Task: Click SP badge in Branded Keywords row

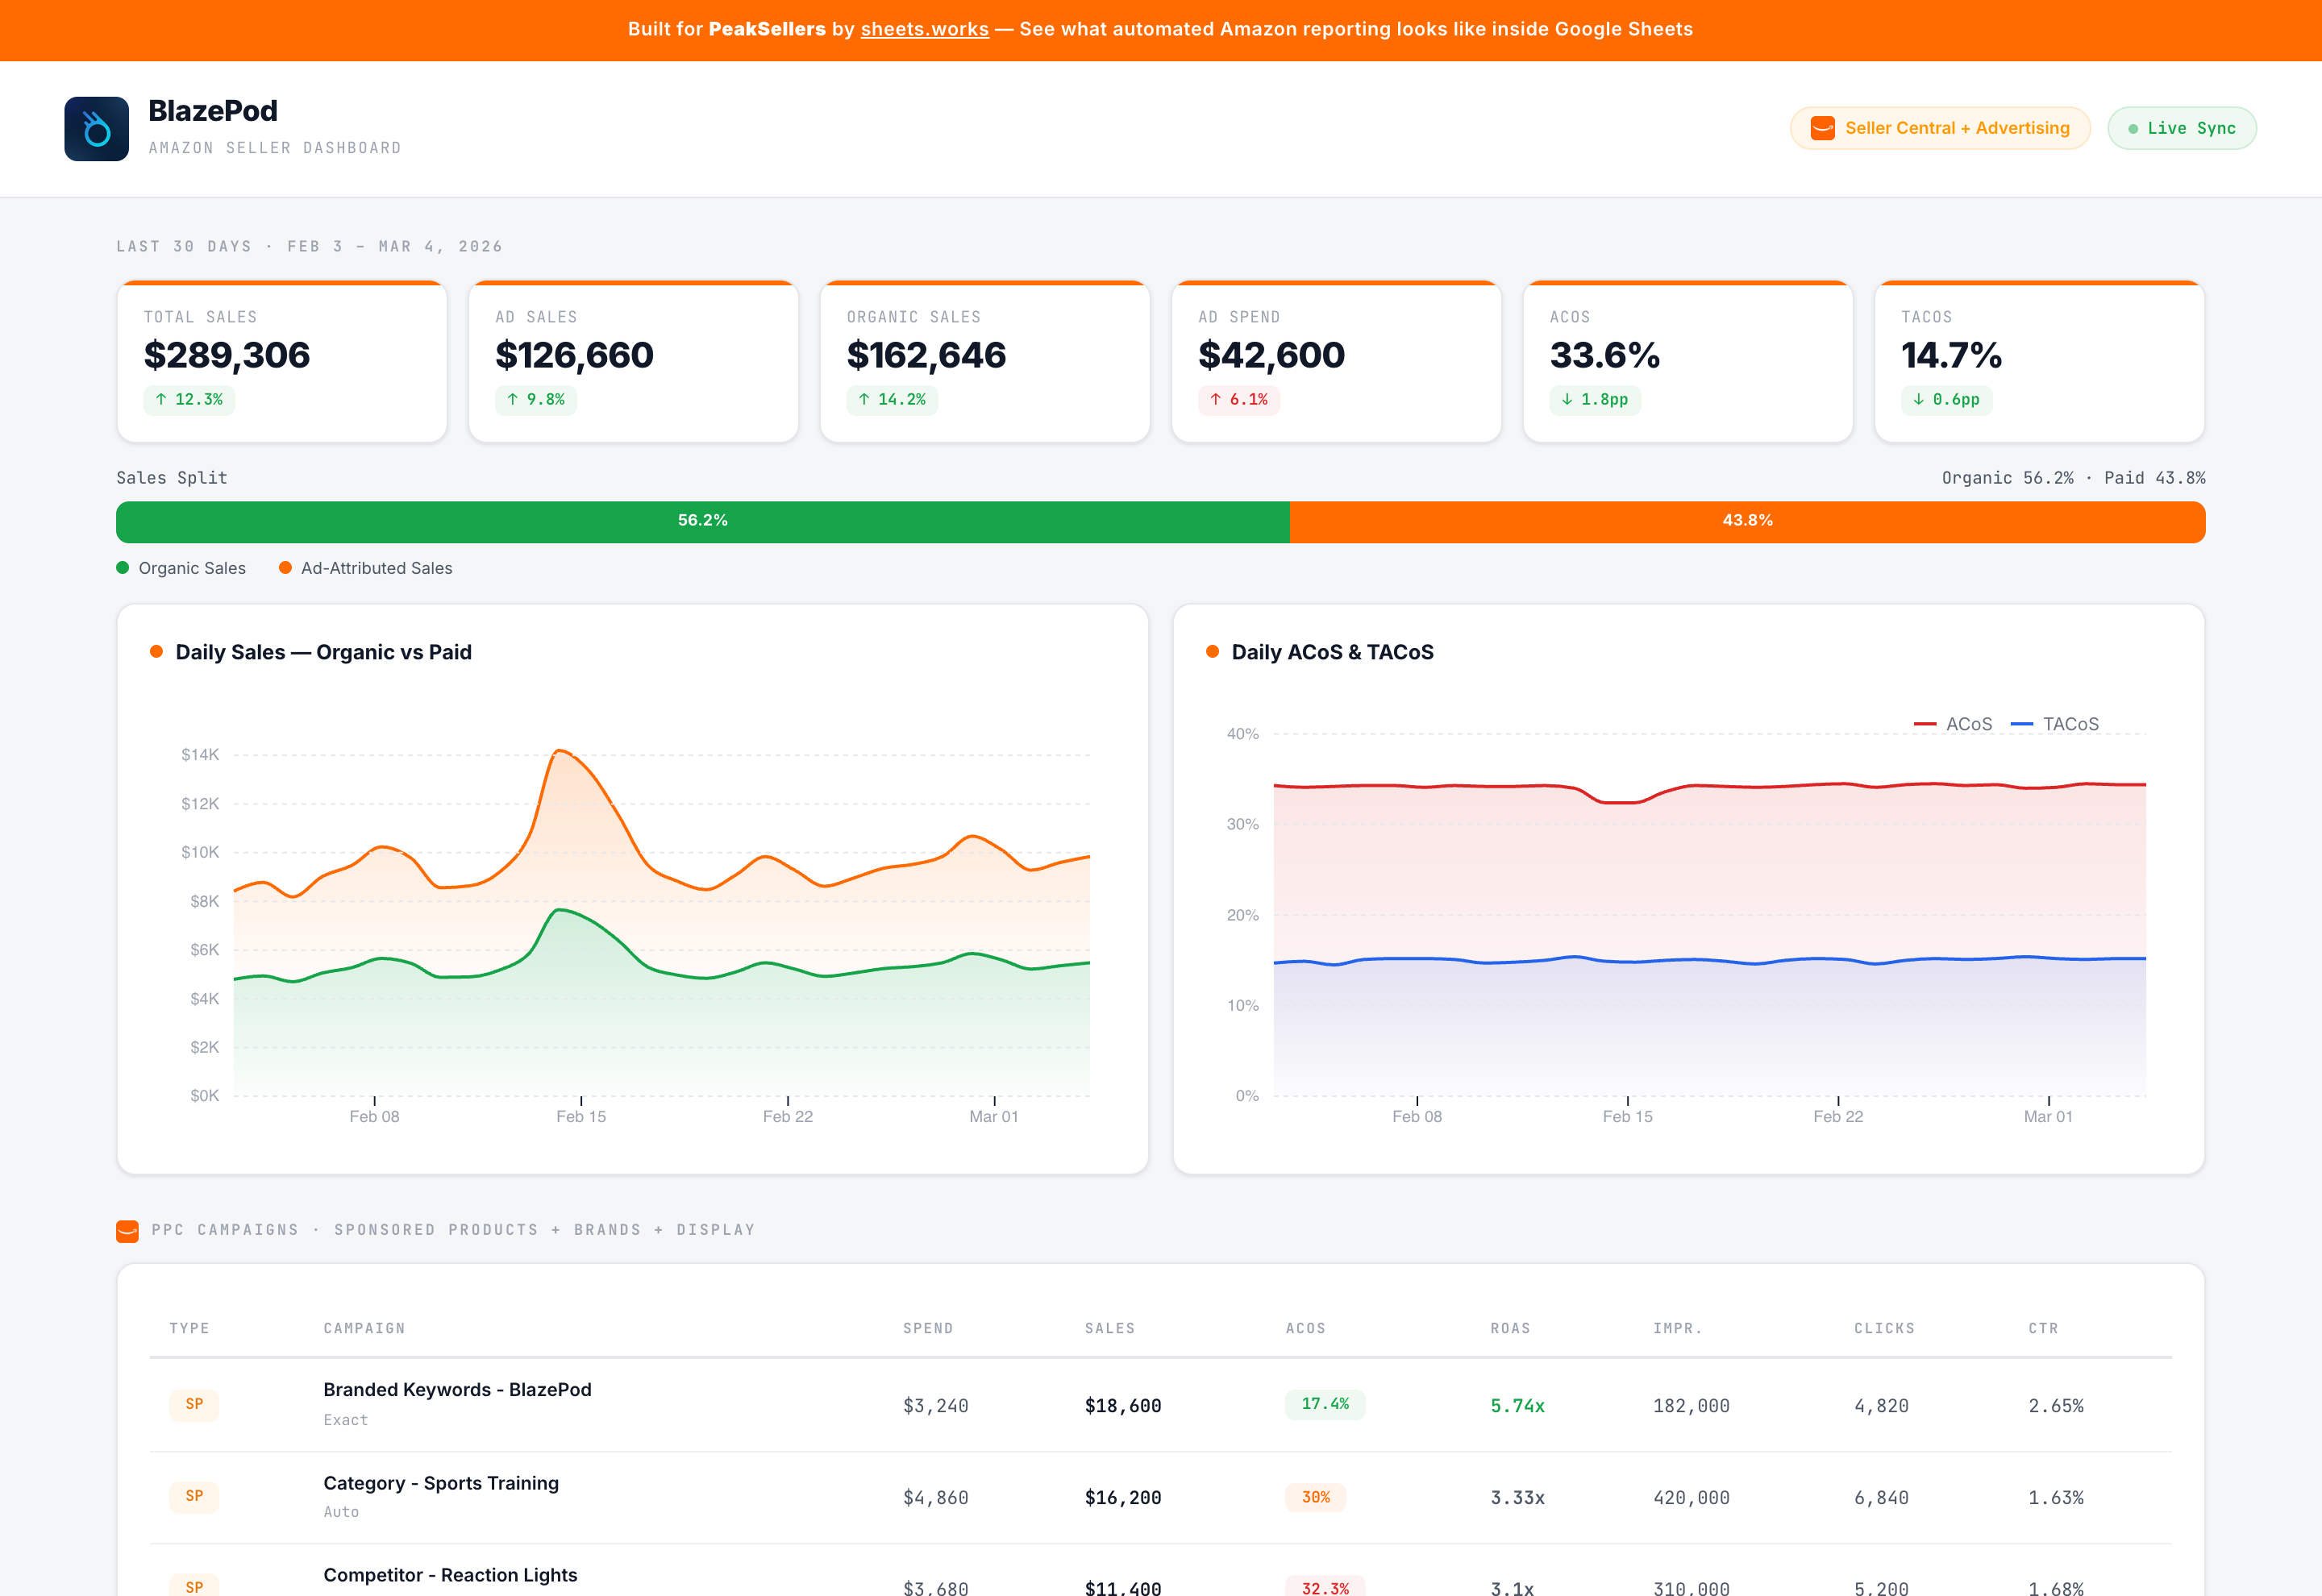Action: click(x=194, y=1404)
